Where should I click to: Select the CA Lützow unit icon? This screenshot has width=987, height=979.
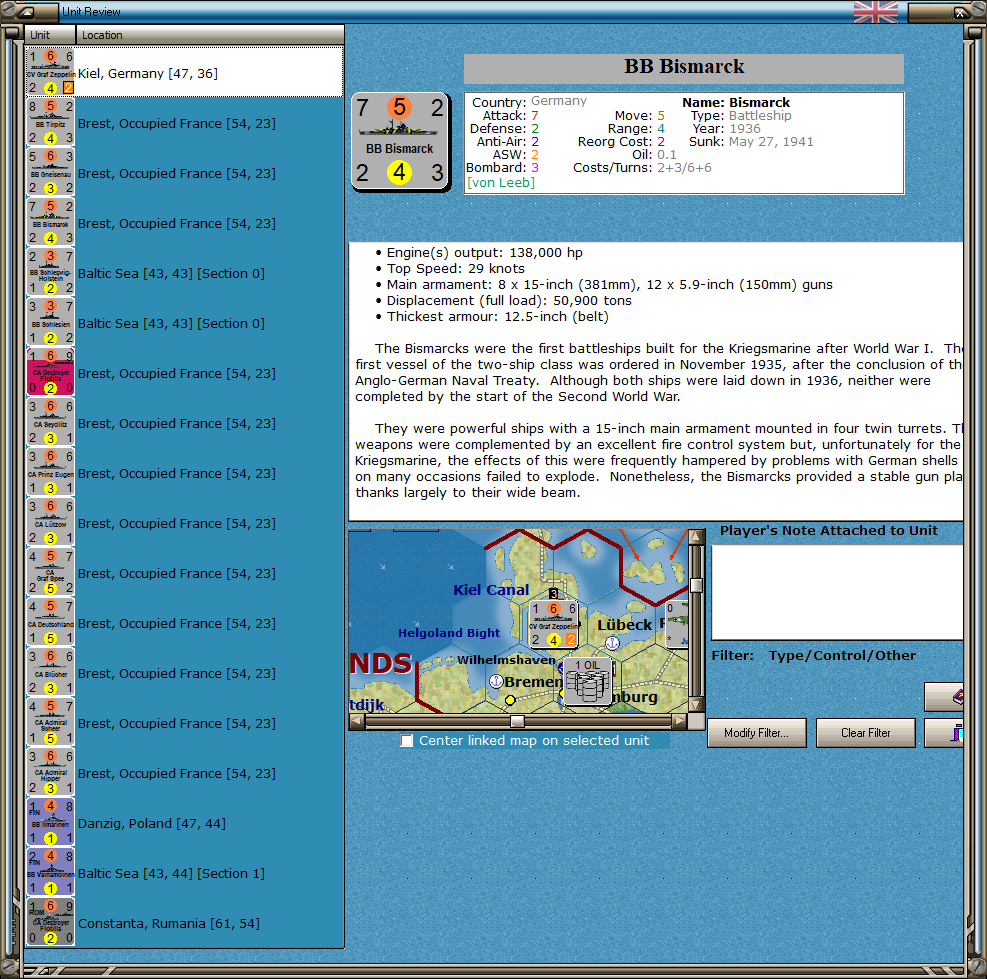[x=50, y=523]
